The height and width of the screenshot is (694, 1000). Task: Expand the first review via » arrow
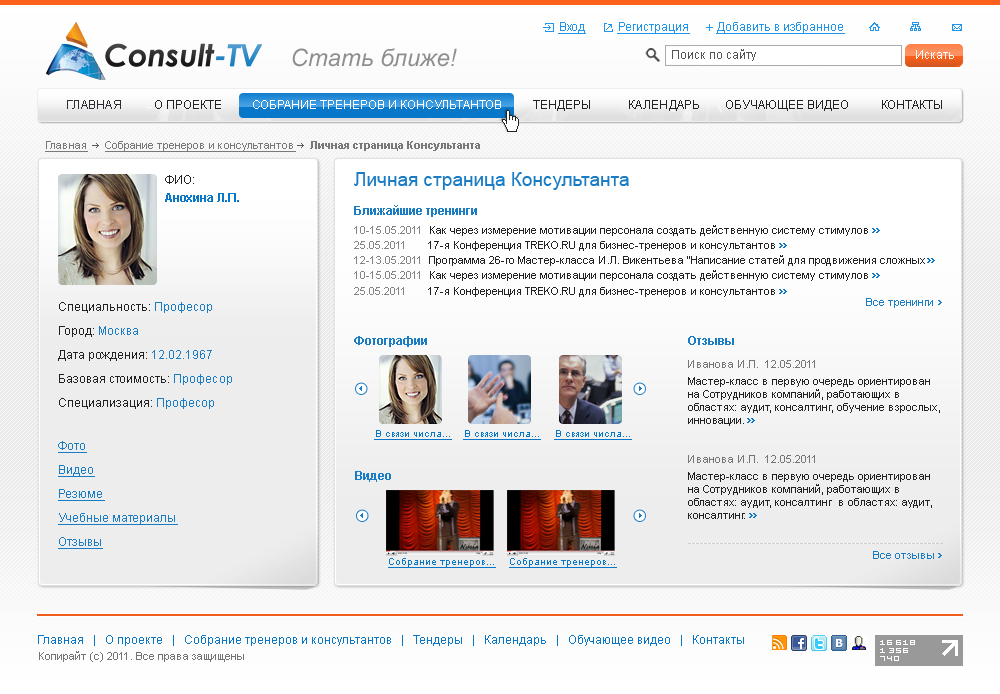coord(751,420)
